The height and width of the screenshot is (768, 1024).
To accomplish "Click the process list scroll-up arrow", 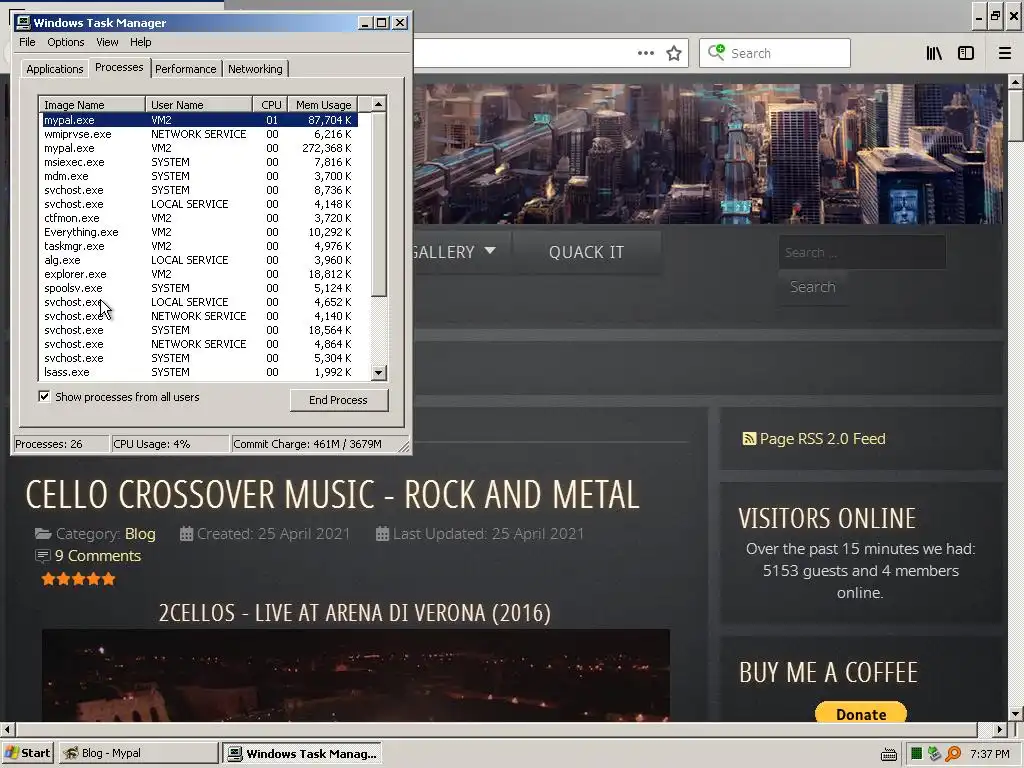I will click(379, 104).
